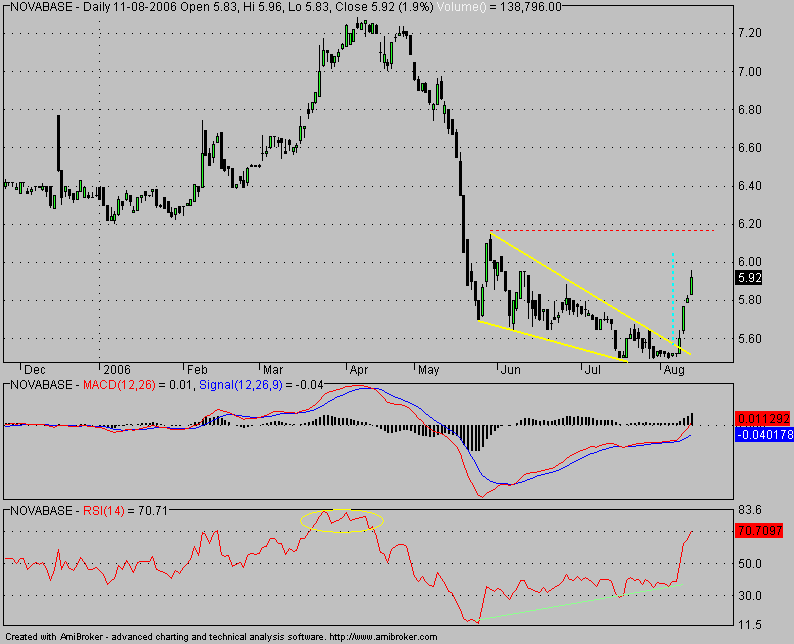The image size is (794, 644).
Task: Click the cyan dashed vertical target line
Action: pyautogui.click(x=672, y=299)
